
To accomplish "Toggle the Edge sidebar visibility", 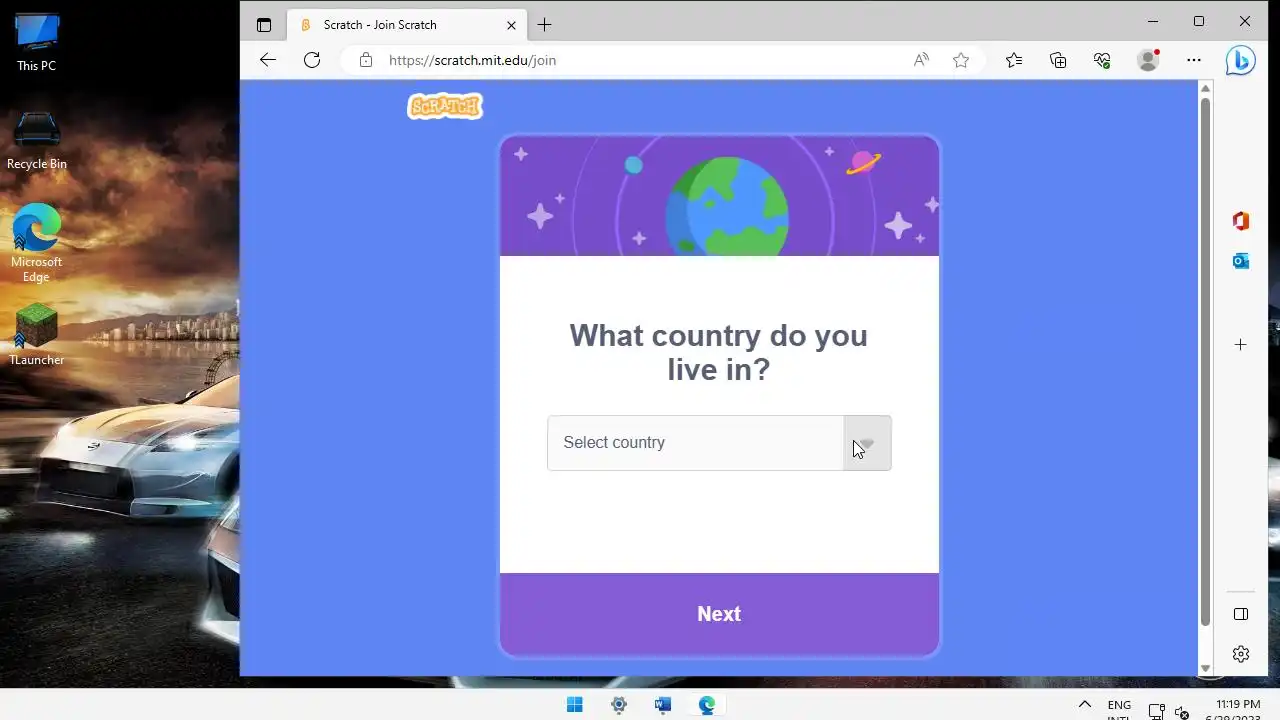I will pos(1241,614).
